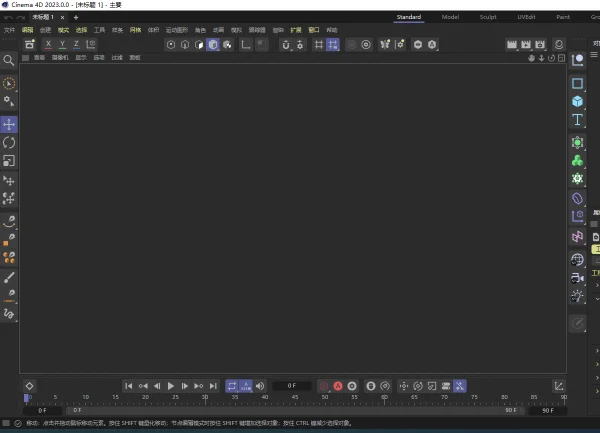The image size is (600, 433).
Task: Switch to Edges mode
Action: (x=185, y=45)
